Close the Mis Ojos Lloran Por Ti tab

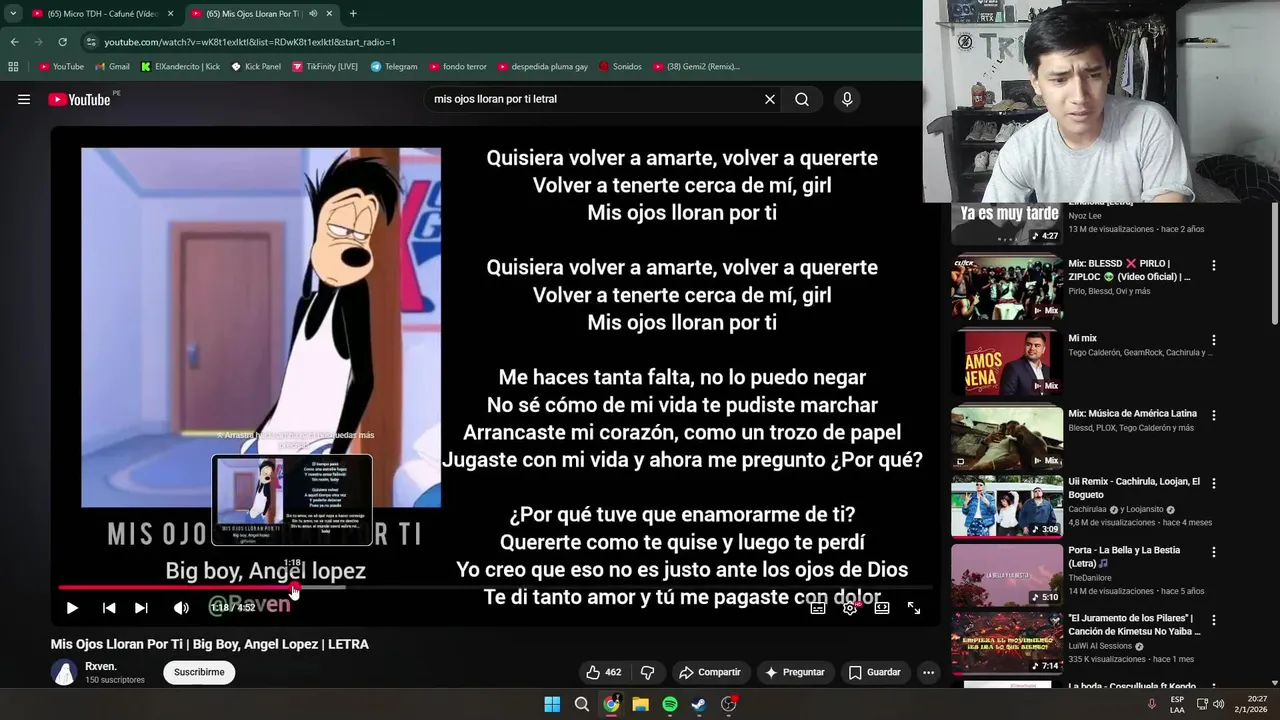click(331, 14)
